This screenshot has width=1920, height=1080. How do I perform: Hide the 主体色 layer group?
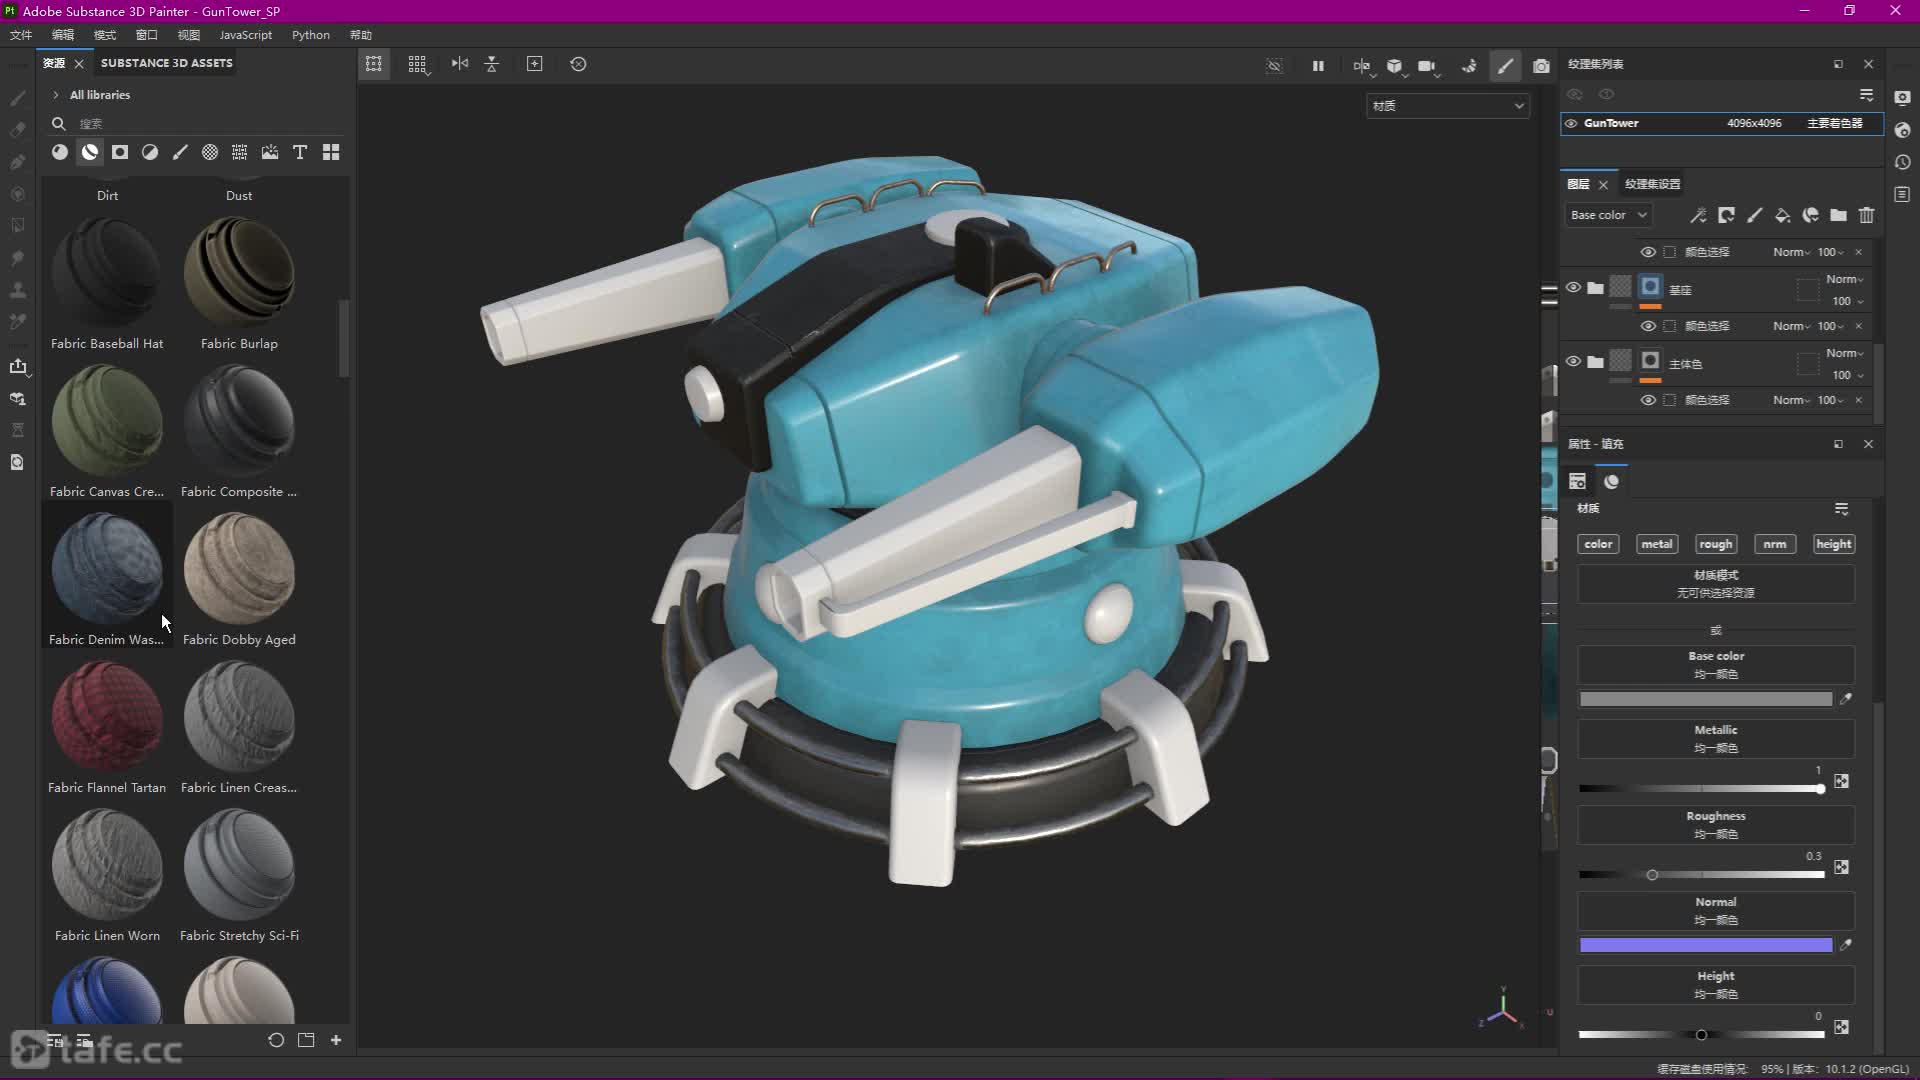(1573, 362)
